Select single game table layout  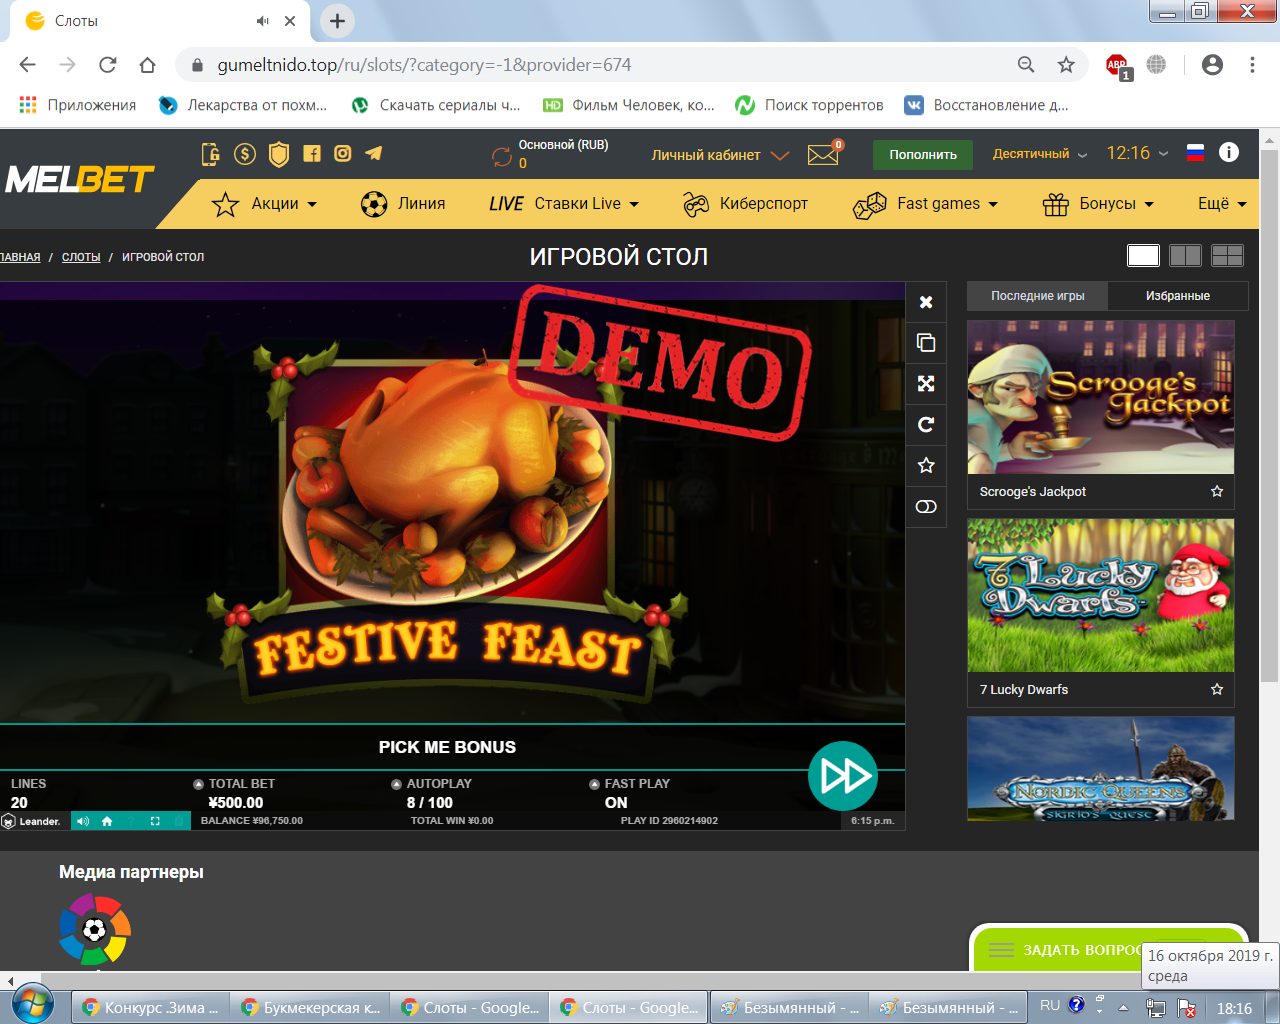tap(1143, 256)
